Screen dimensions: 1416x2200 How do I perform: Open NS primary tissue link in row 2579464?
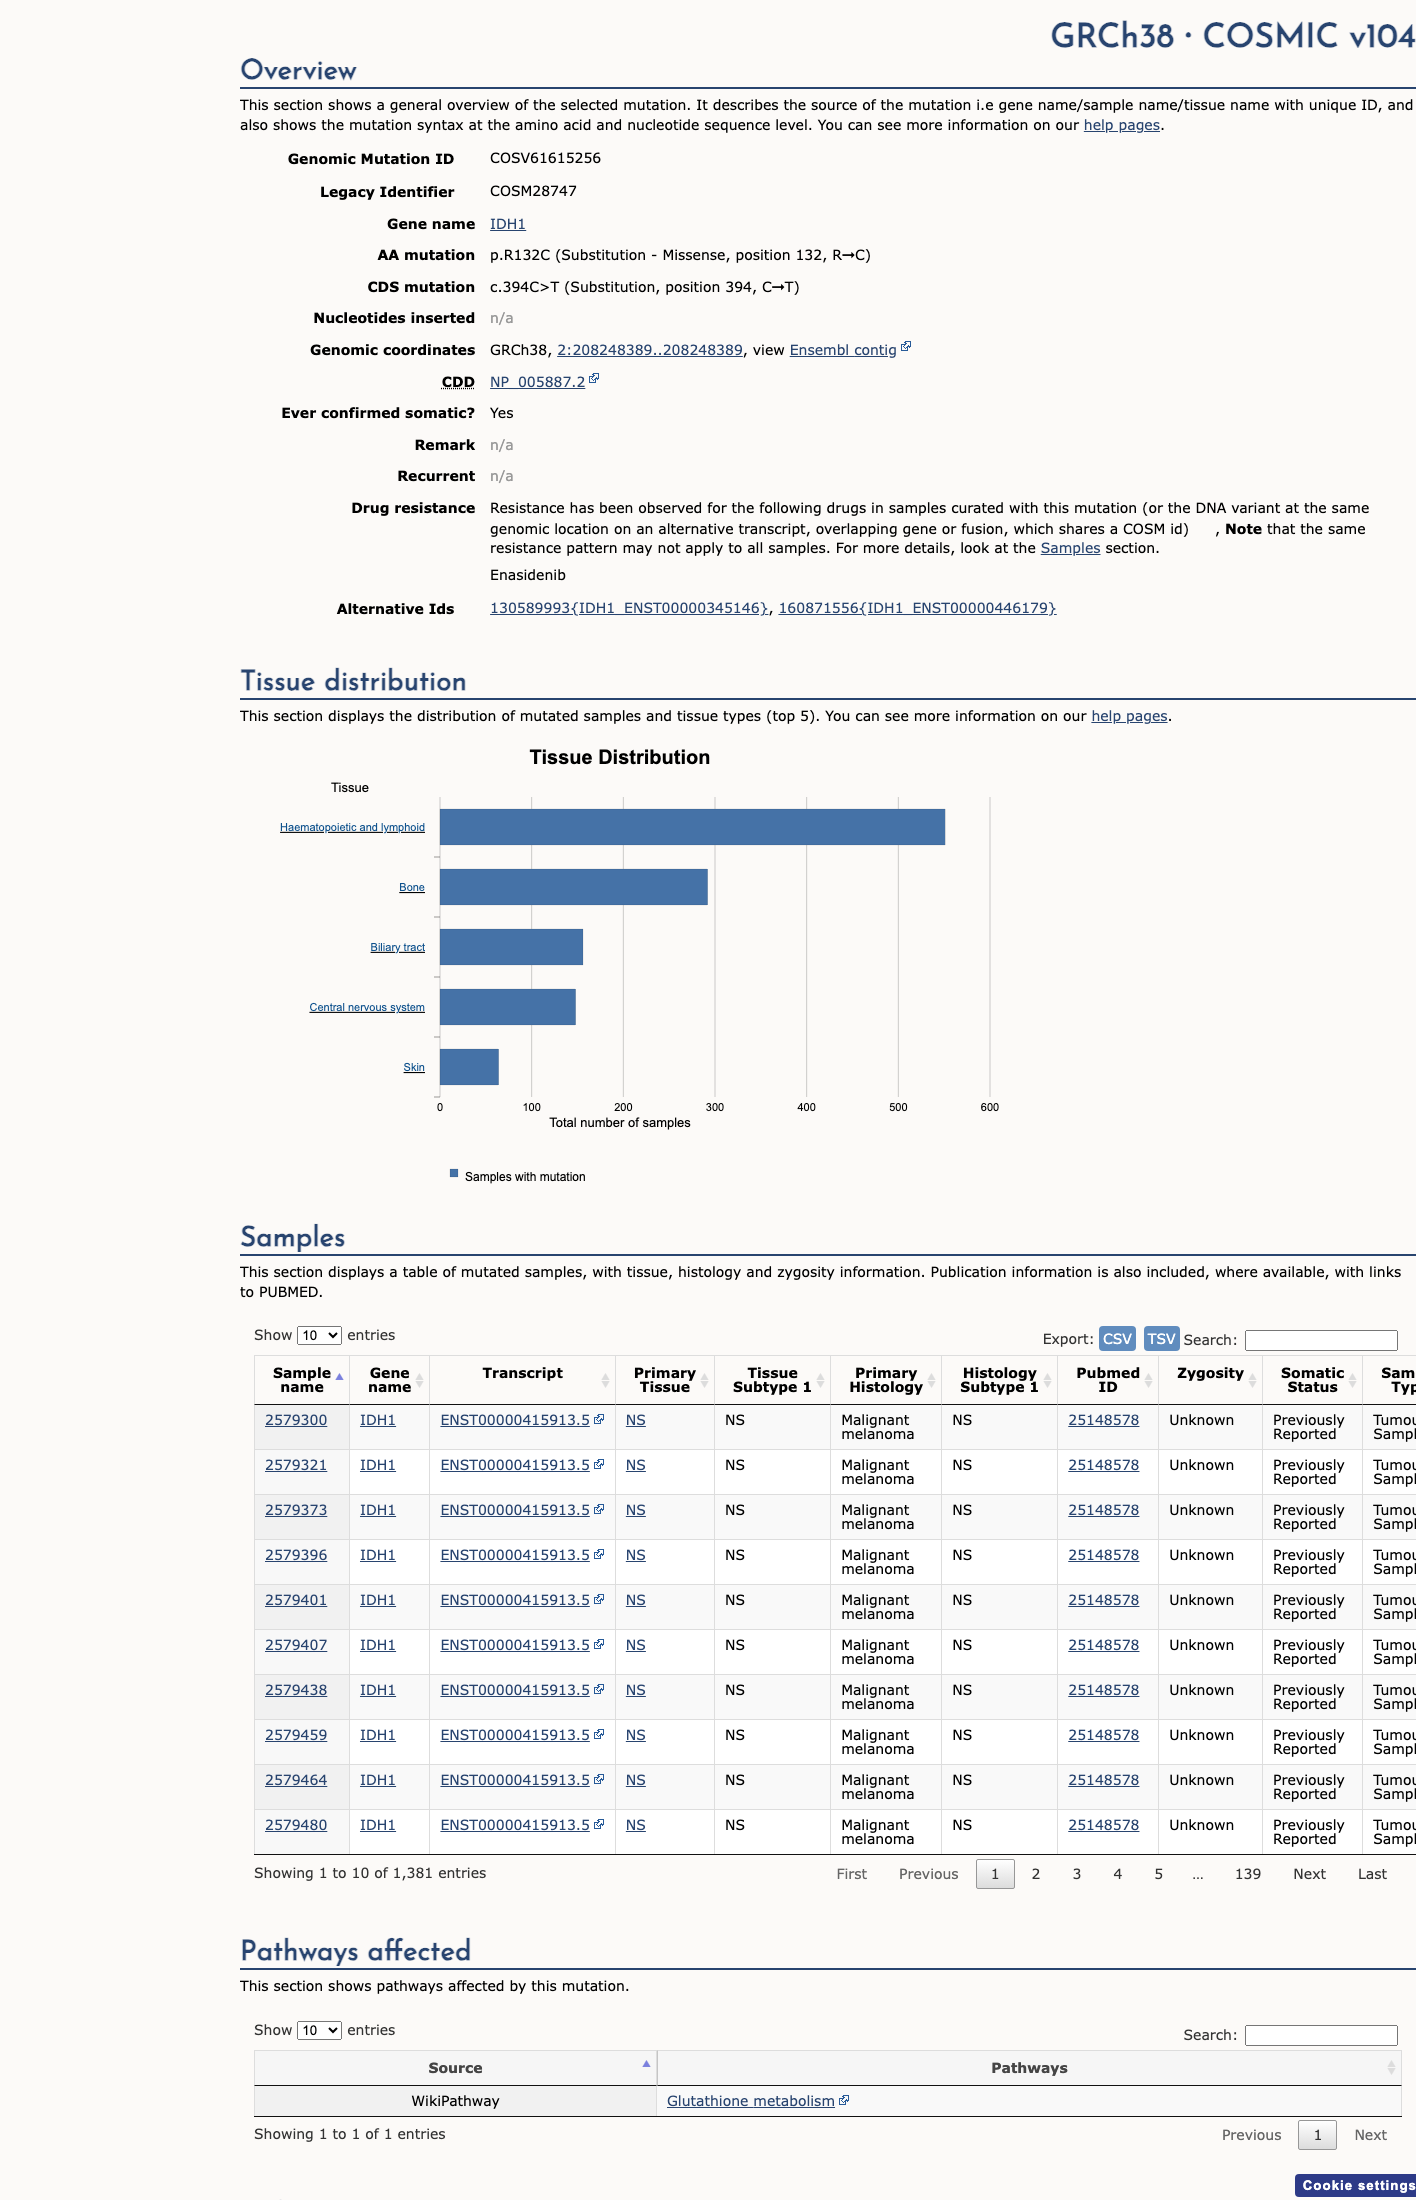tap(635, 1780)
